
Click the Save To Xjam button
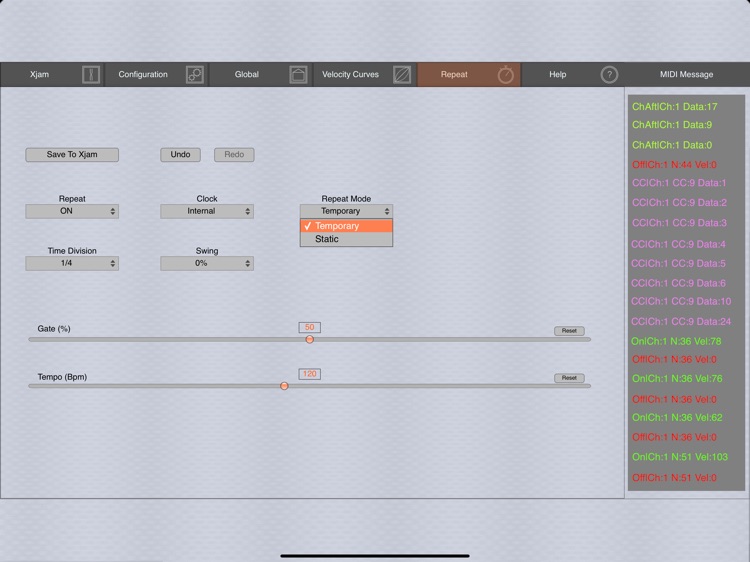click(x=72, y=154)
